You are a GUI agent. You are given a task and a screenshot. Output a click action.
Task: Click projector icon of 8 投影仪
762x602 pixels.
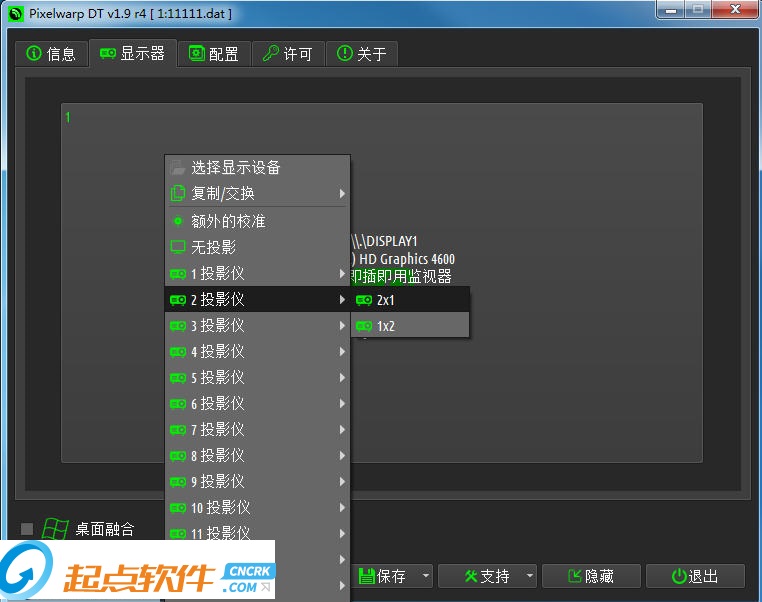[x=178, y=456]
